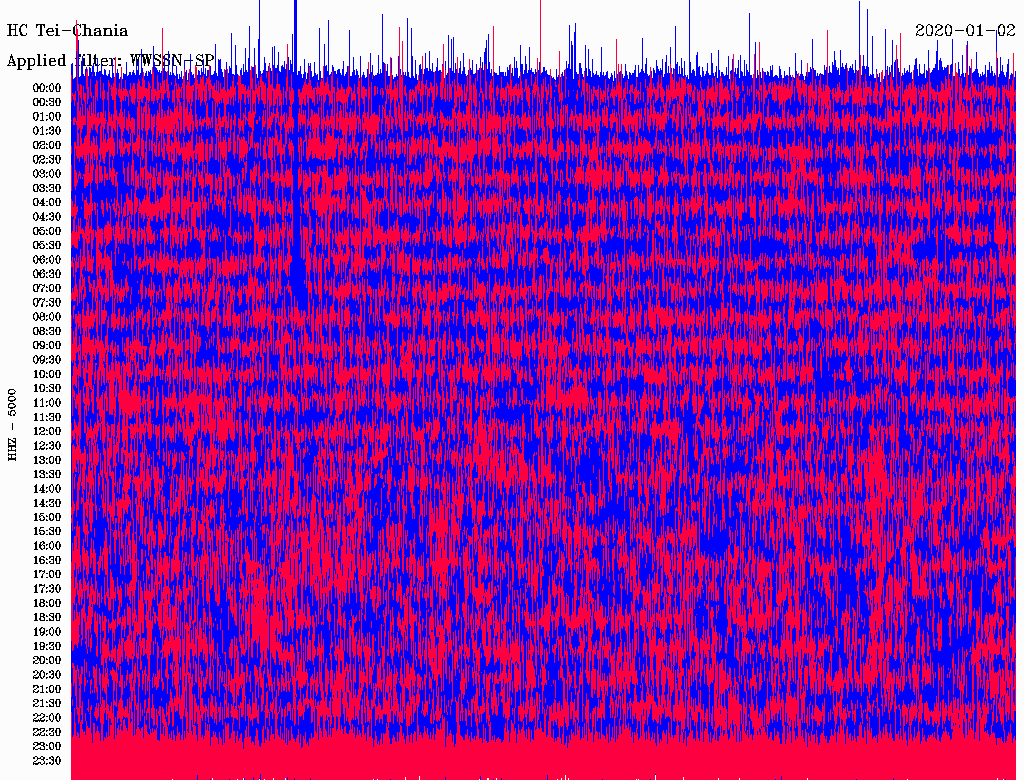Select the 06:30 time label

[47, 274]
